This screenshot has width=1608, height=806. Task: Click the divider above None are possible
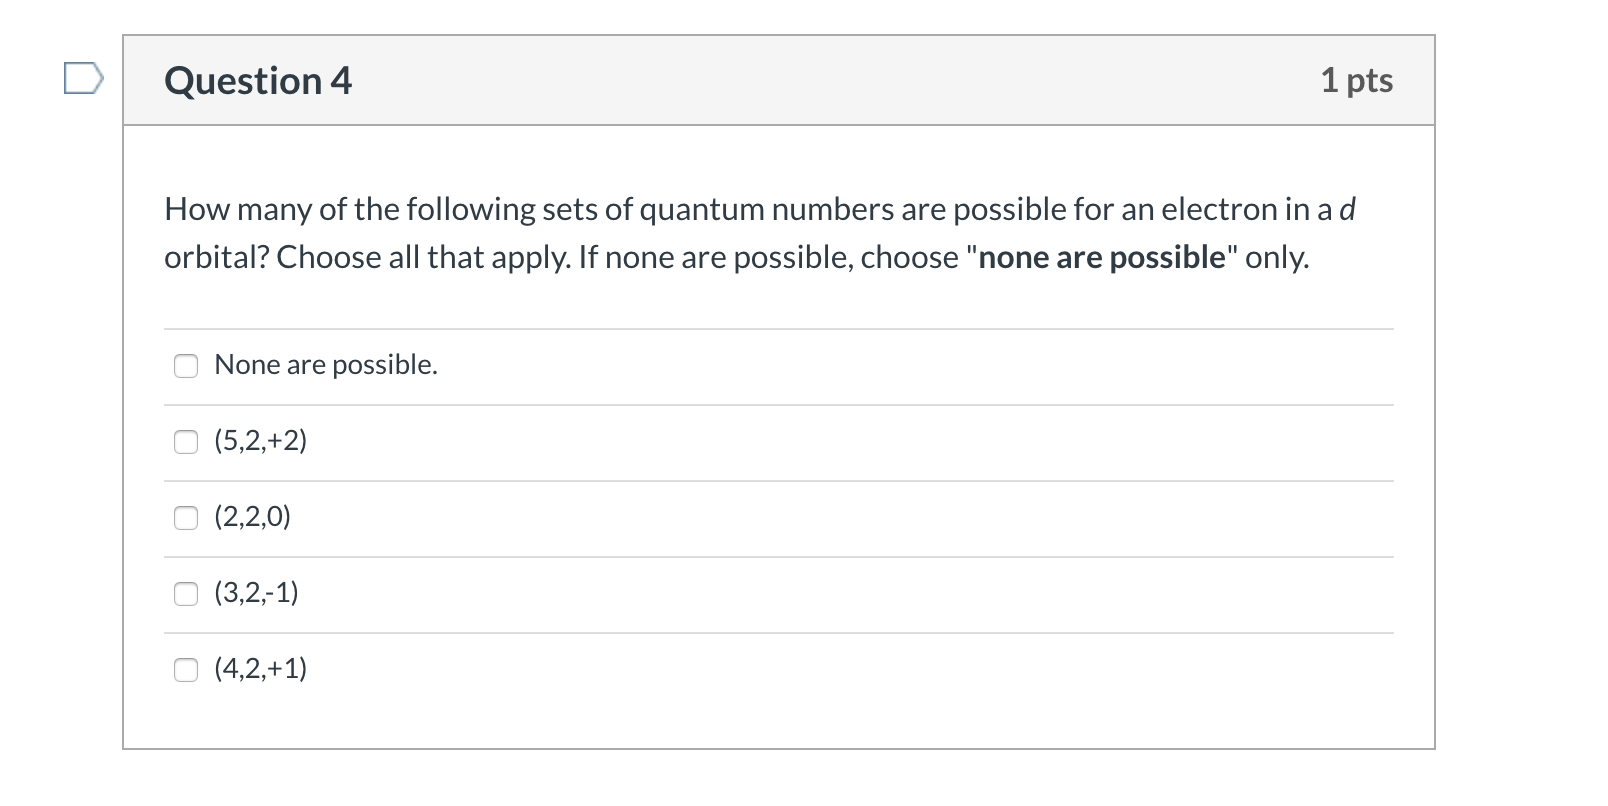pos(780,328)
